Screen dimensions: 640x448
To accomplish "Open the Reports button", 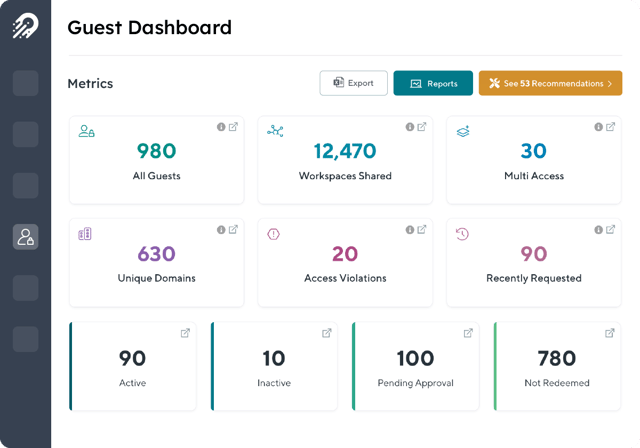I will point(433,83).
